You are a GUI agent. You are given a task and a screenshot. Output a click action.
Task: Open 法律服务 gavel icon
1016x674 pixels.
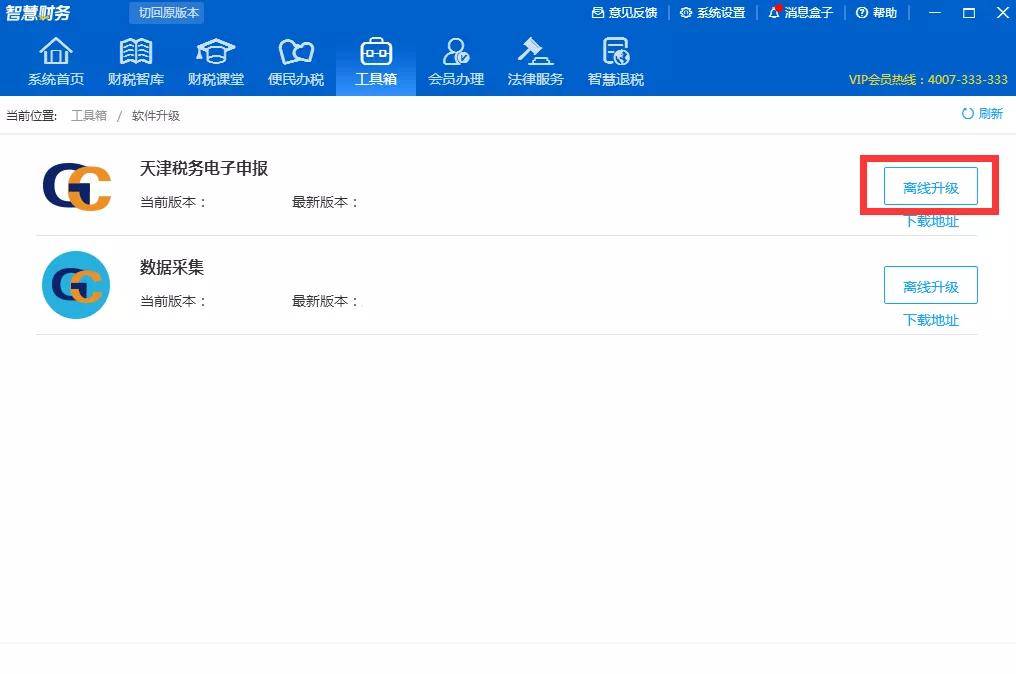pos(535,51)
